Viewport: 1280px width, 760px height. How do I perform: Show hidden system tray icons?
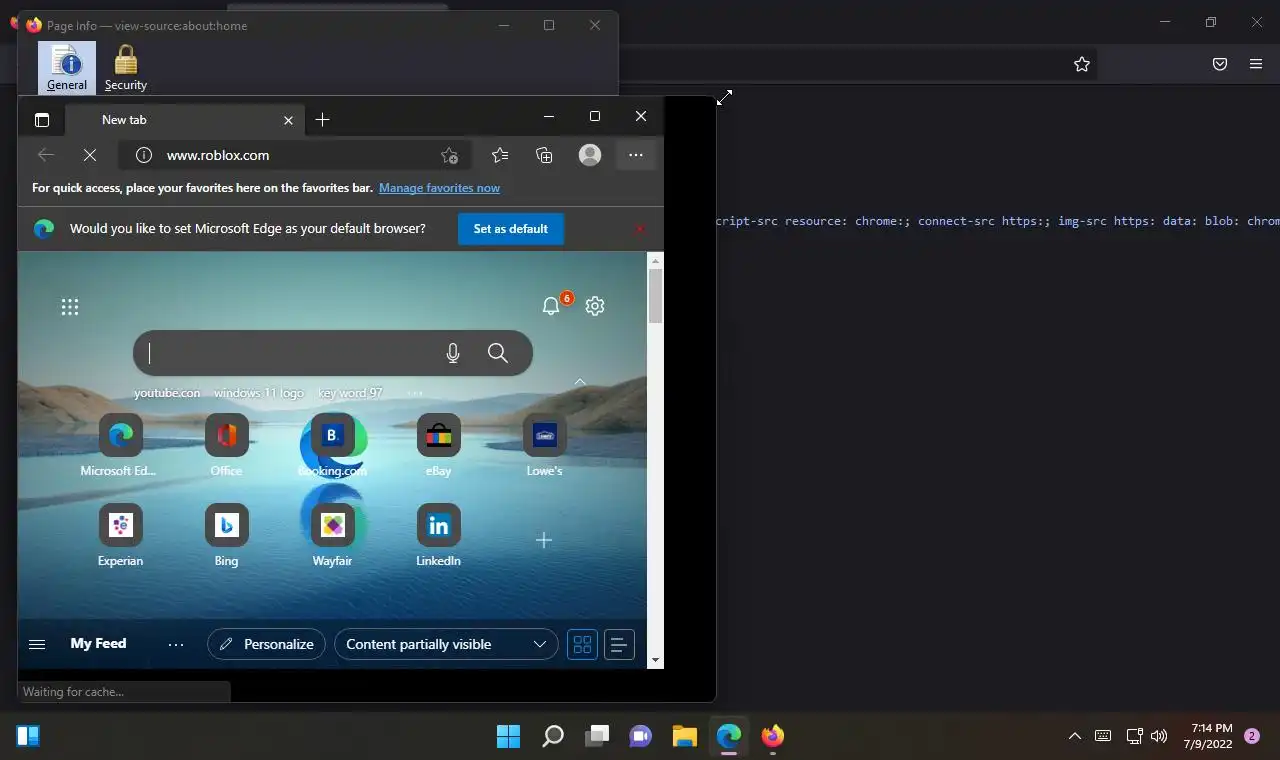[1075, 737]
